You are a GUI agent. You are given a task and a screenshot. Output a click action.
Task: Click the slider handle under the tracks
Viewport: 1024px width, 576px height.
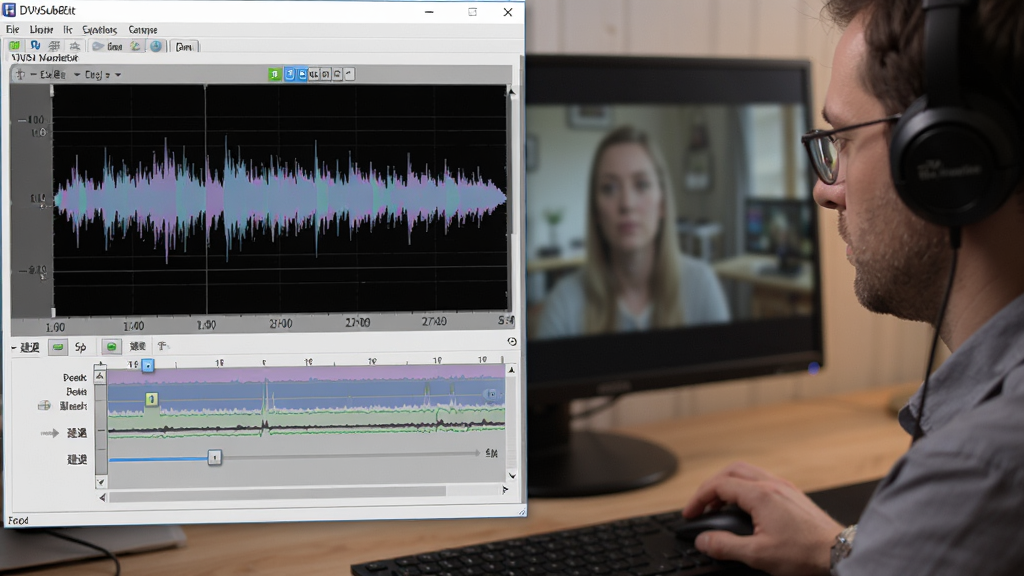pyautogui.click(x=214, y=457)
